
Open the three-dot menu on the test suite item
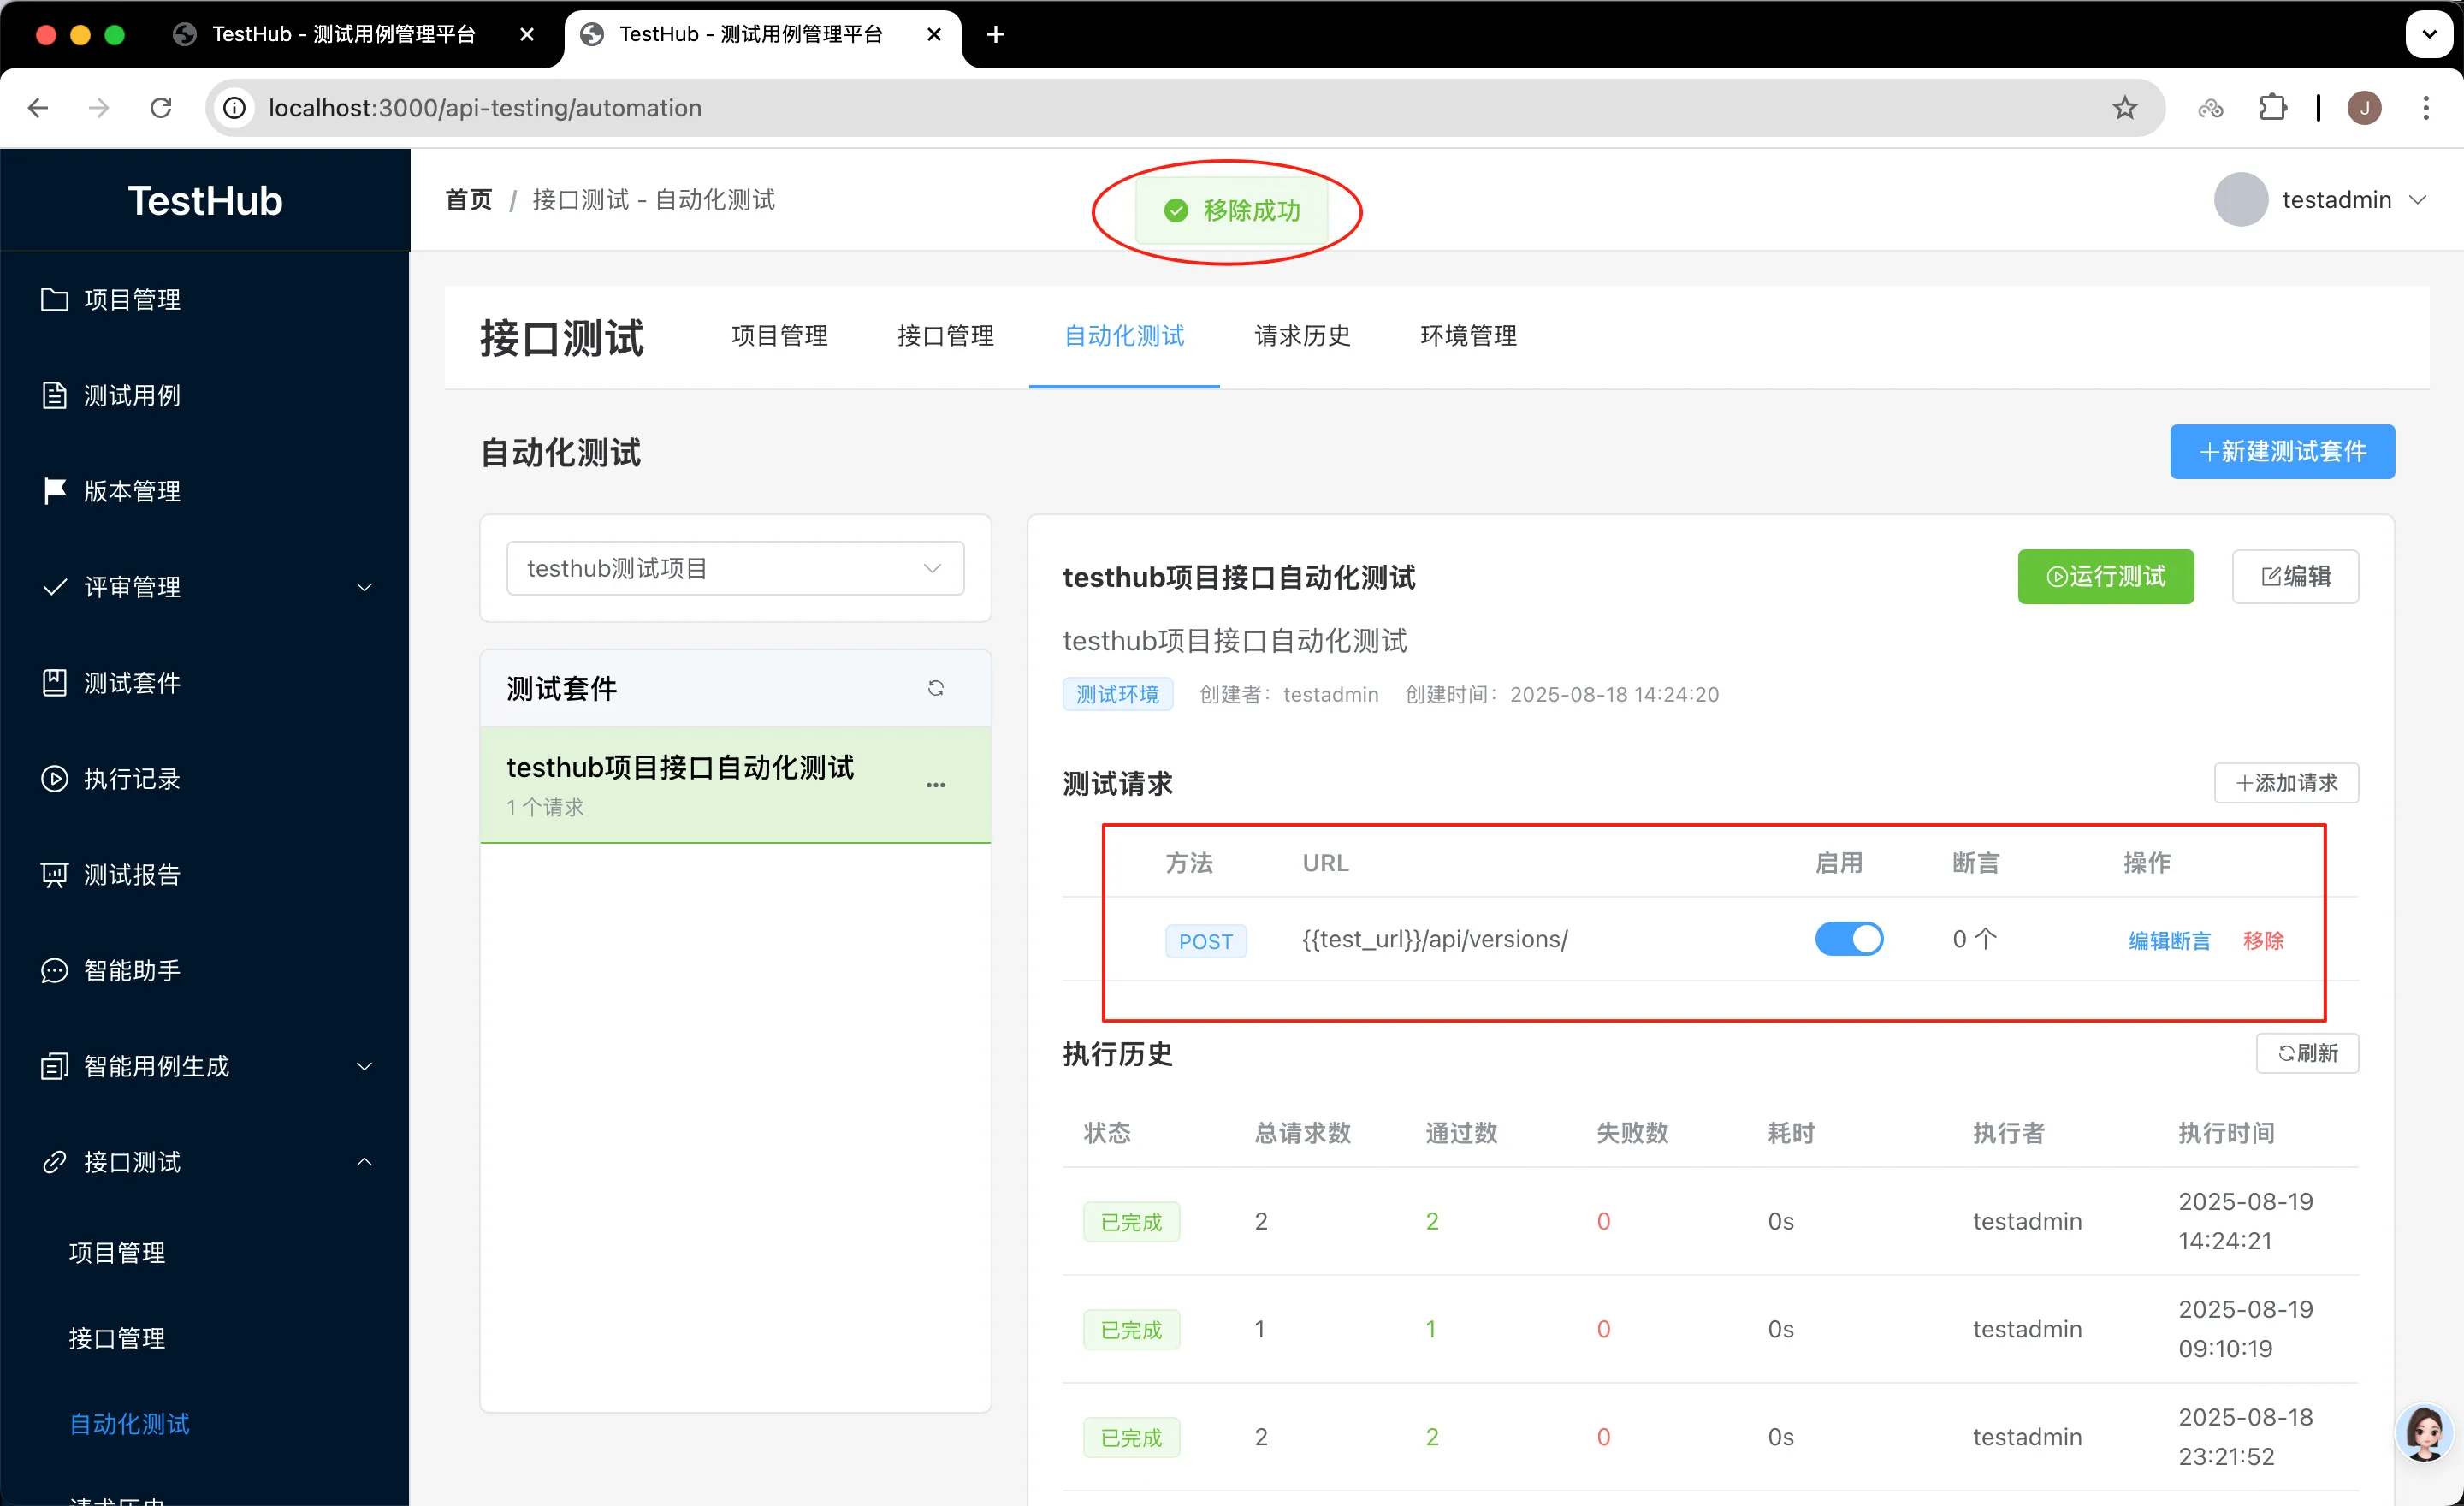[935, 785]
